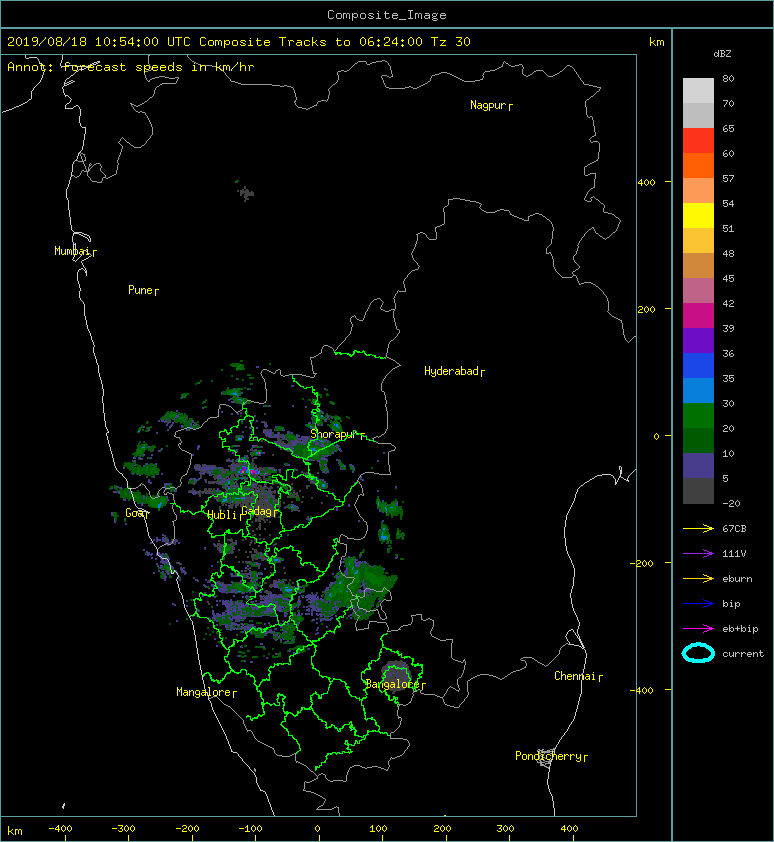774x842 pixels.
Task: Click the Goa label on map
Action: [137, 513]
